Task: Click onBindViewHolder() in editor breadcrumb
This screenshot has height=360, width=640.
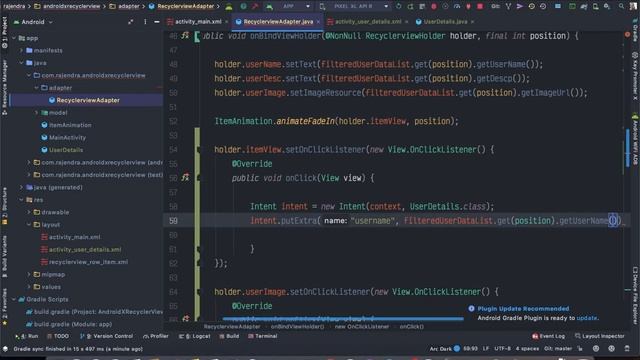Action: 298,327
